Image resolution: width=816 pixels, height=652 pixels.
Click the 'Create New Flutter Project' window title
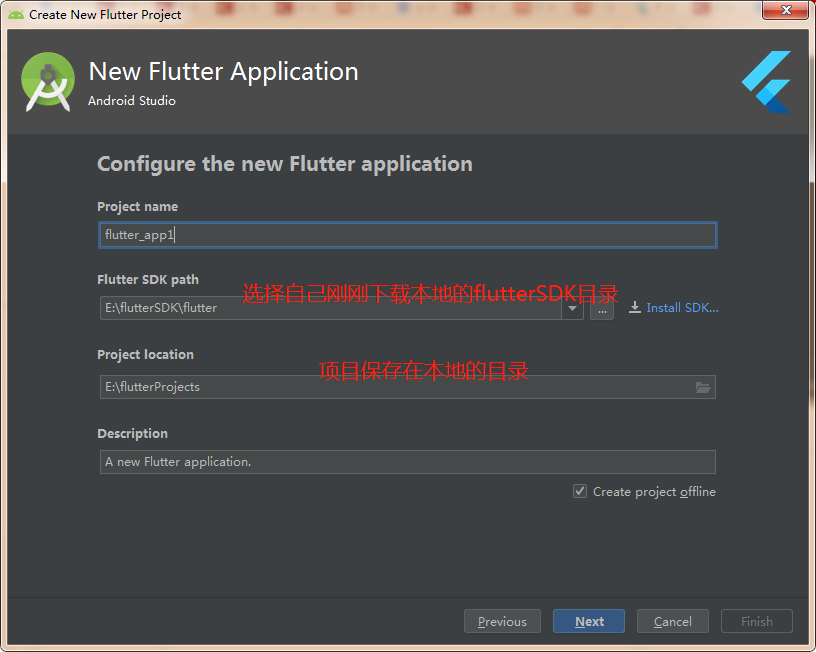click(x=105, y=15)
